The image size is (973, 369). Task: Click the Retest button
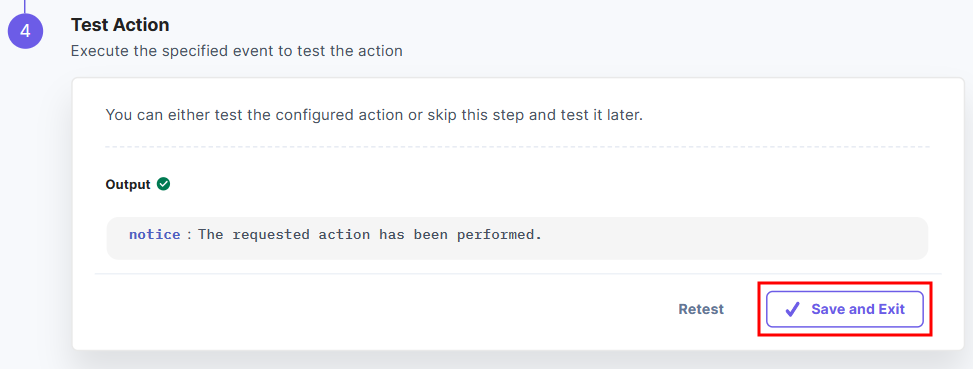[x=701, y=309]
